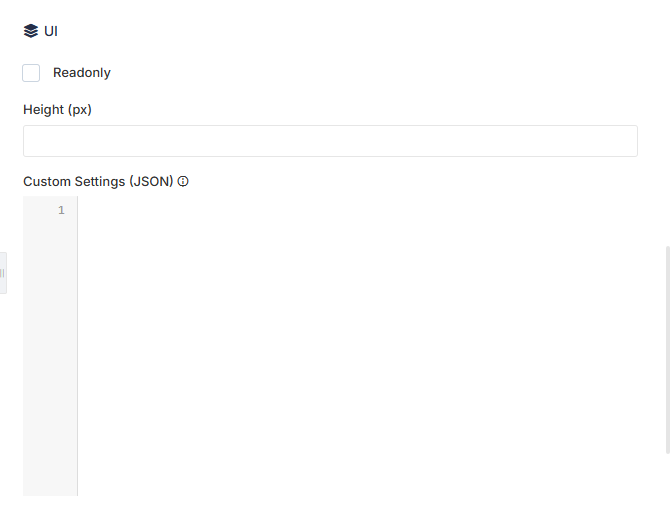Click the word JSON in Custom Settings label
Viewport: 672px width, 513px height.
(x=151, y=181)
